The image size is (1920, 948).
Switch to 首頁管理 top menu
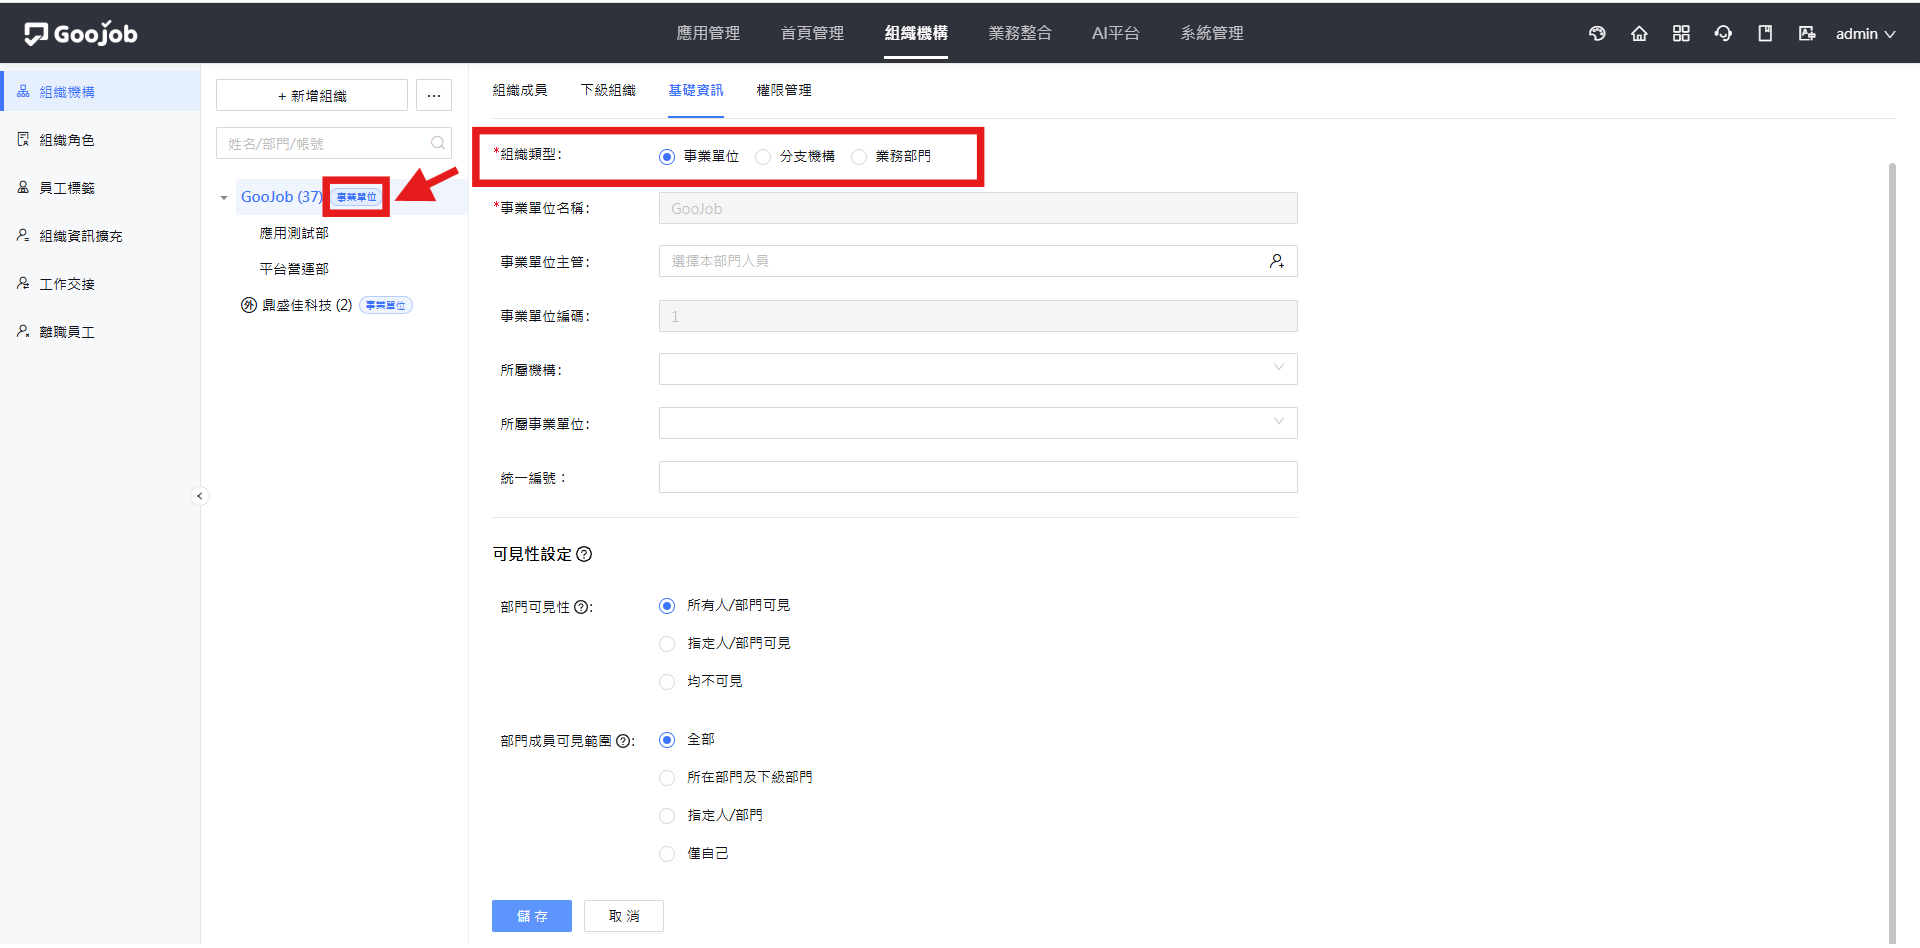pyautogui.click(x=812, y=33)
